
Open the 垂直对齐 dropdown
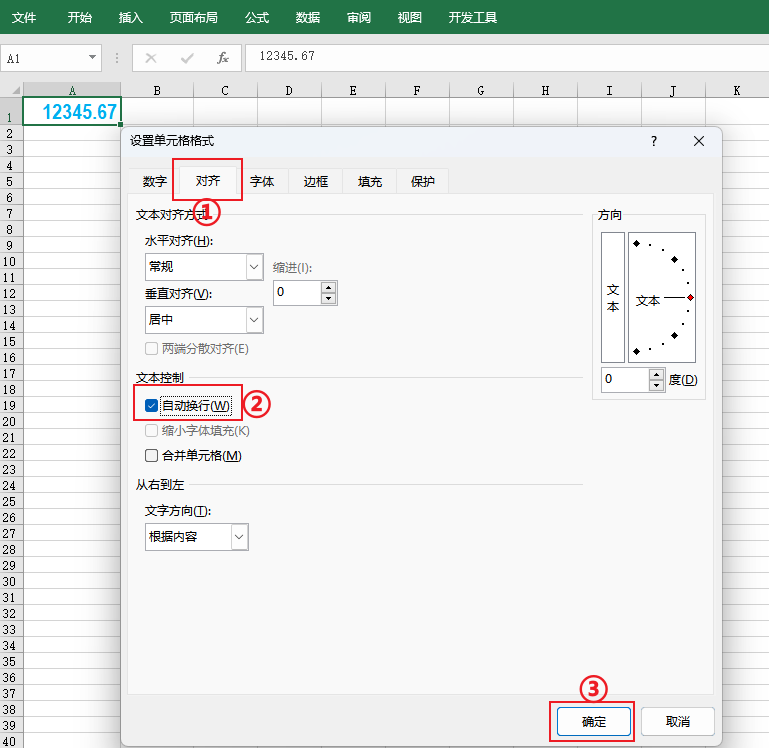coord(254,320)
